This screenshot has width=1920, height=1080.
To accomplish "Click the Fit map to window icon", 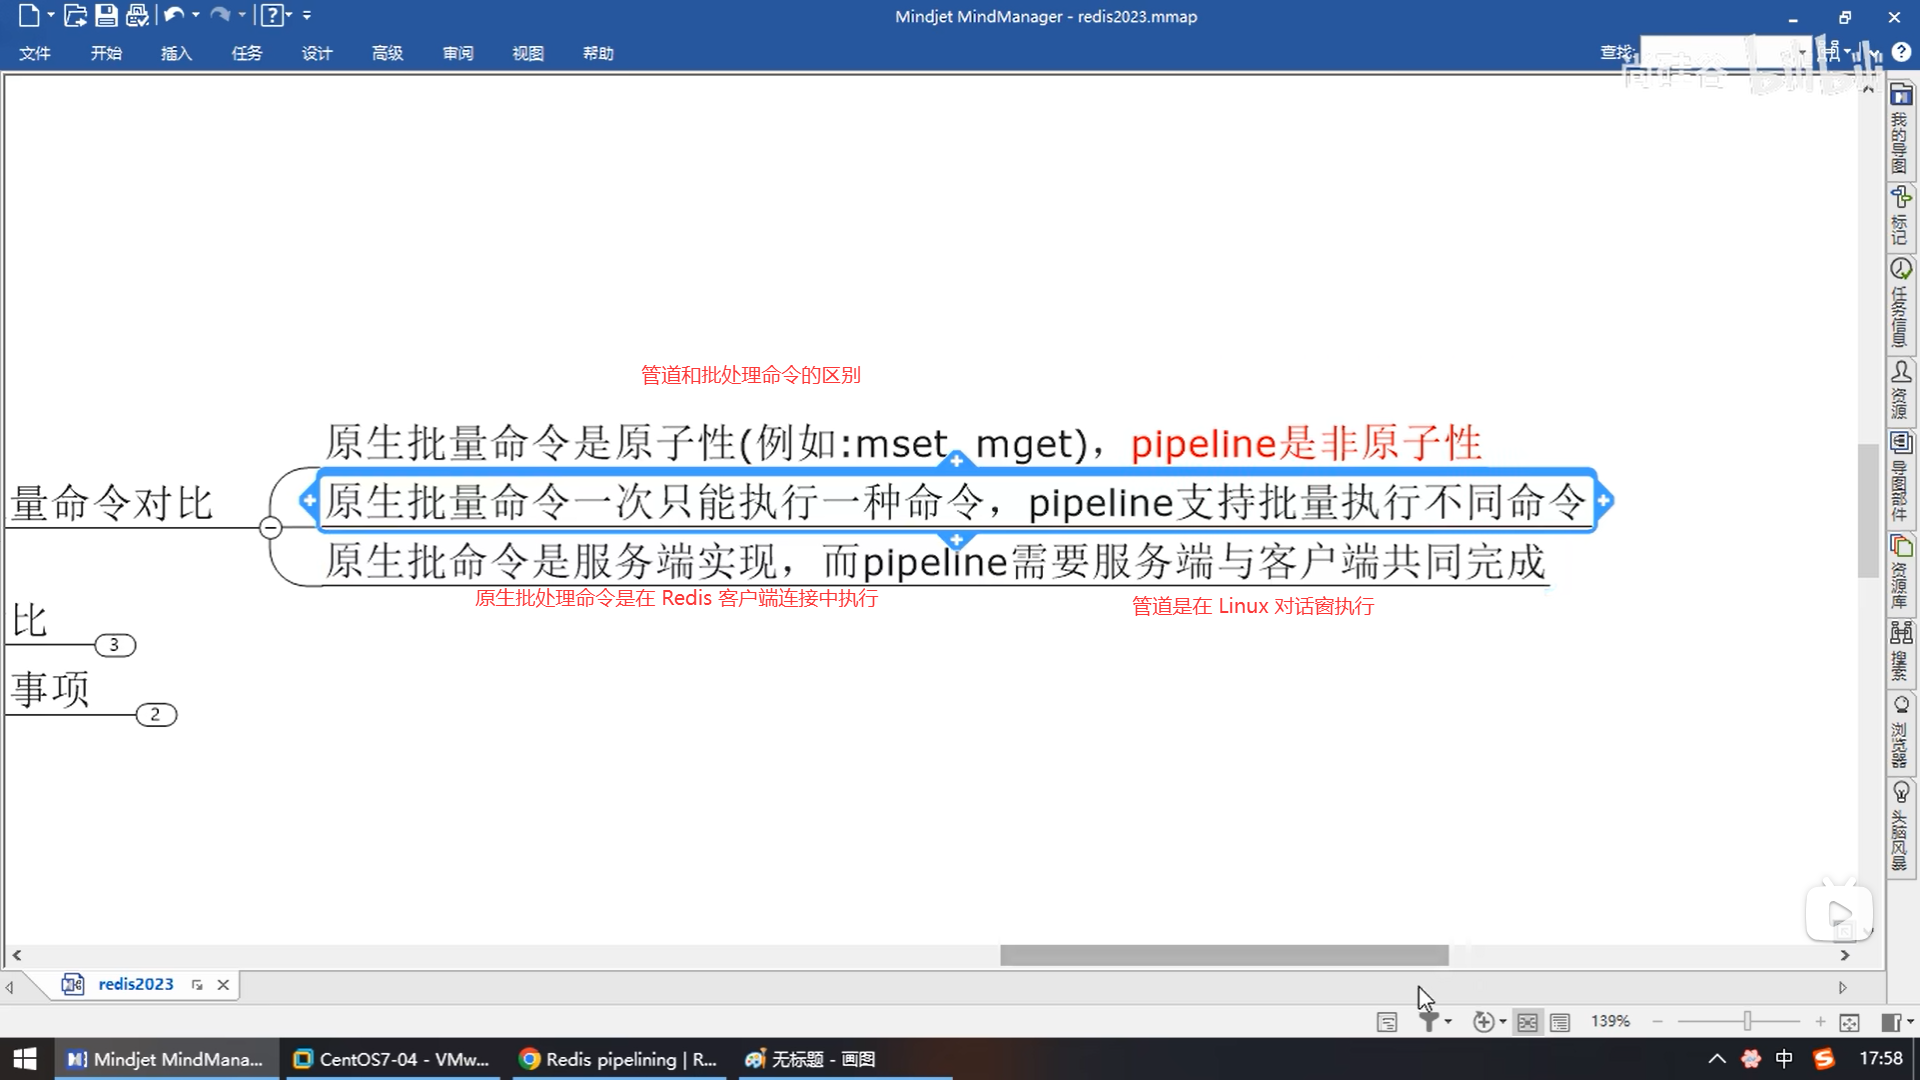I will (x=1849, y=1021).
